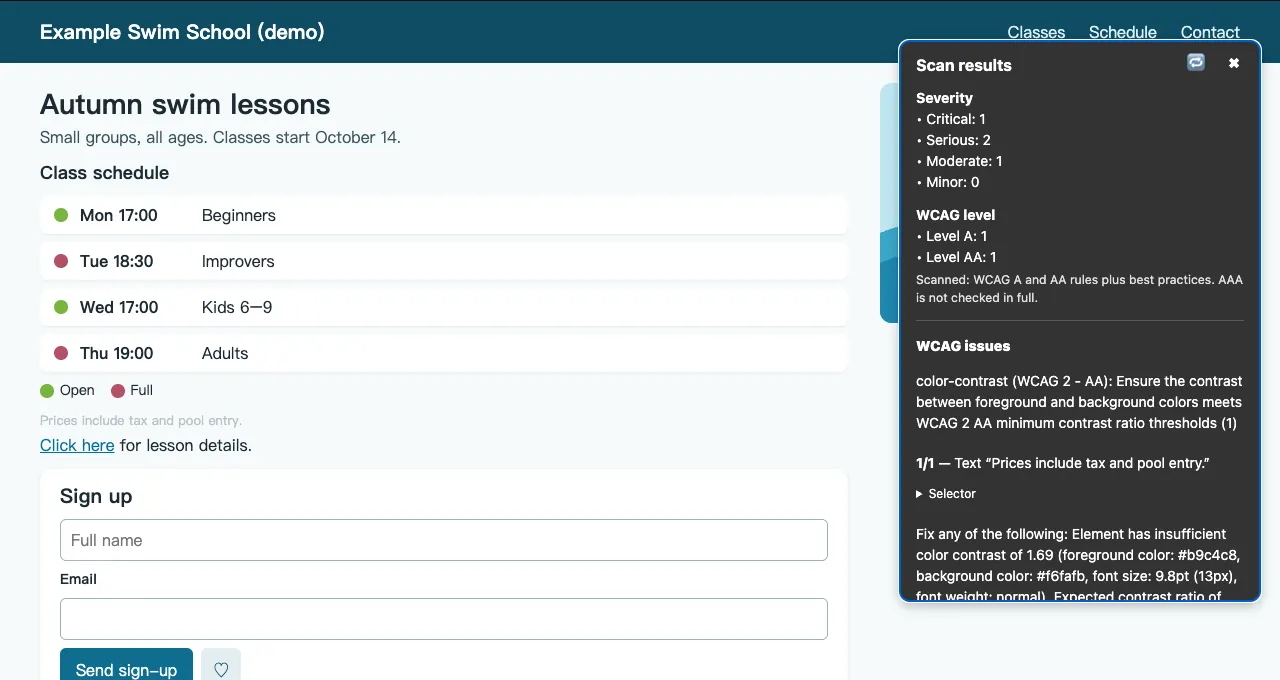Select the Kids 6—9 class row text
The width and height of the screenshot is (1280, 680).
(237, 307)
